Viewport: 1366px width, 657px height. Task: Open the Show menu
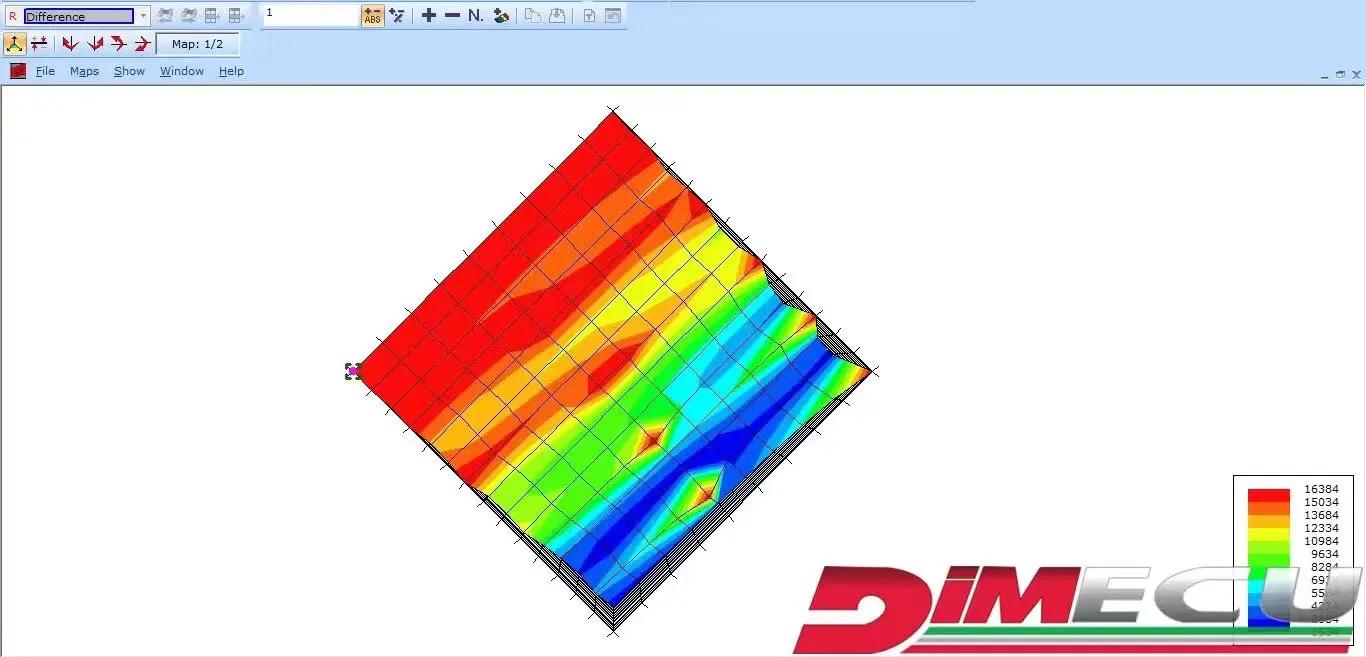[x=129, y=71]
